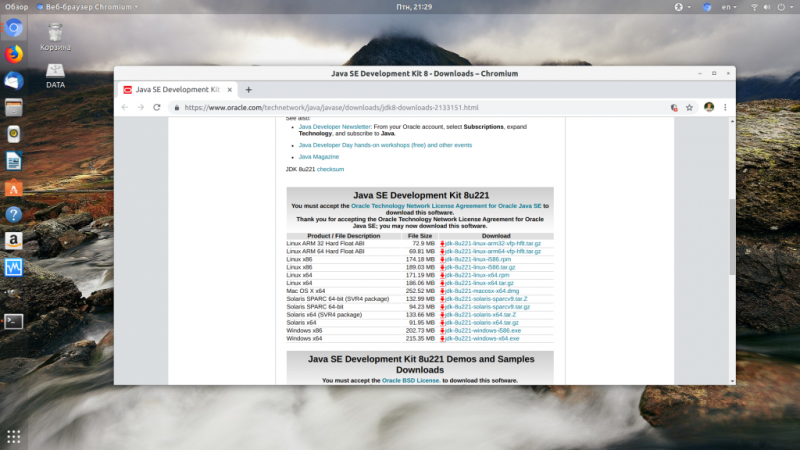Bookmark this page with star icon
The image size is (800, 450).
(x=689, y=108)
